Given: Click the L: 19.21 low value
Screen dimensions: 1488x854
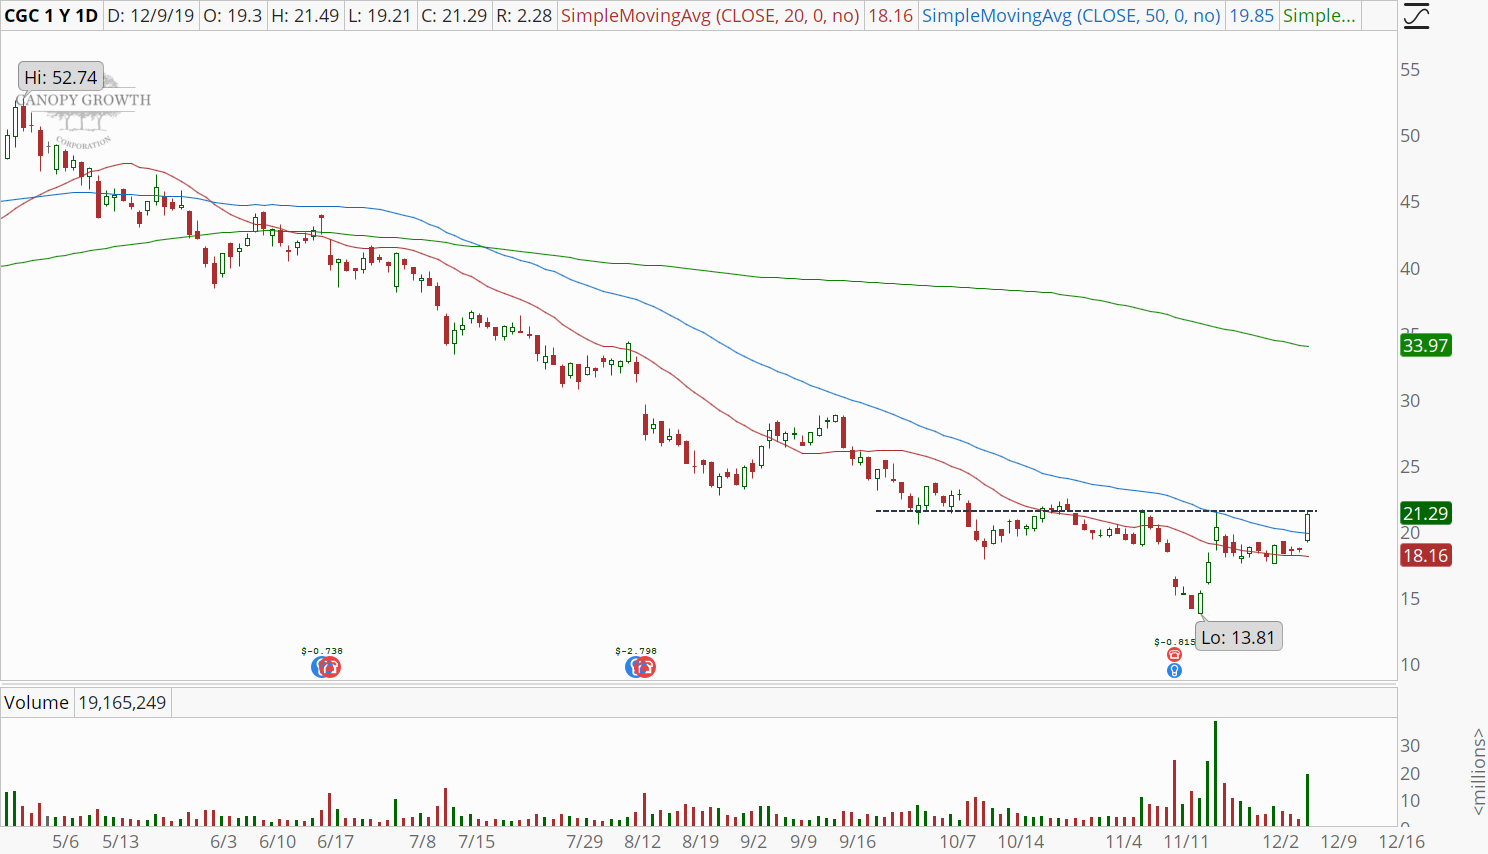Looking at the screenshot, I should coord(380,16).
